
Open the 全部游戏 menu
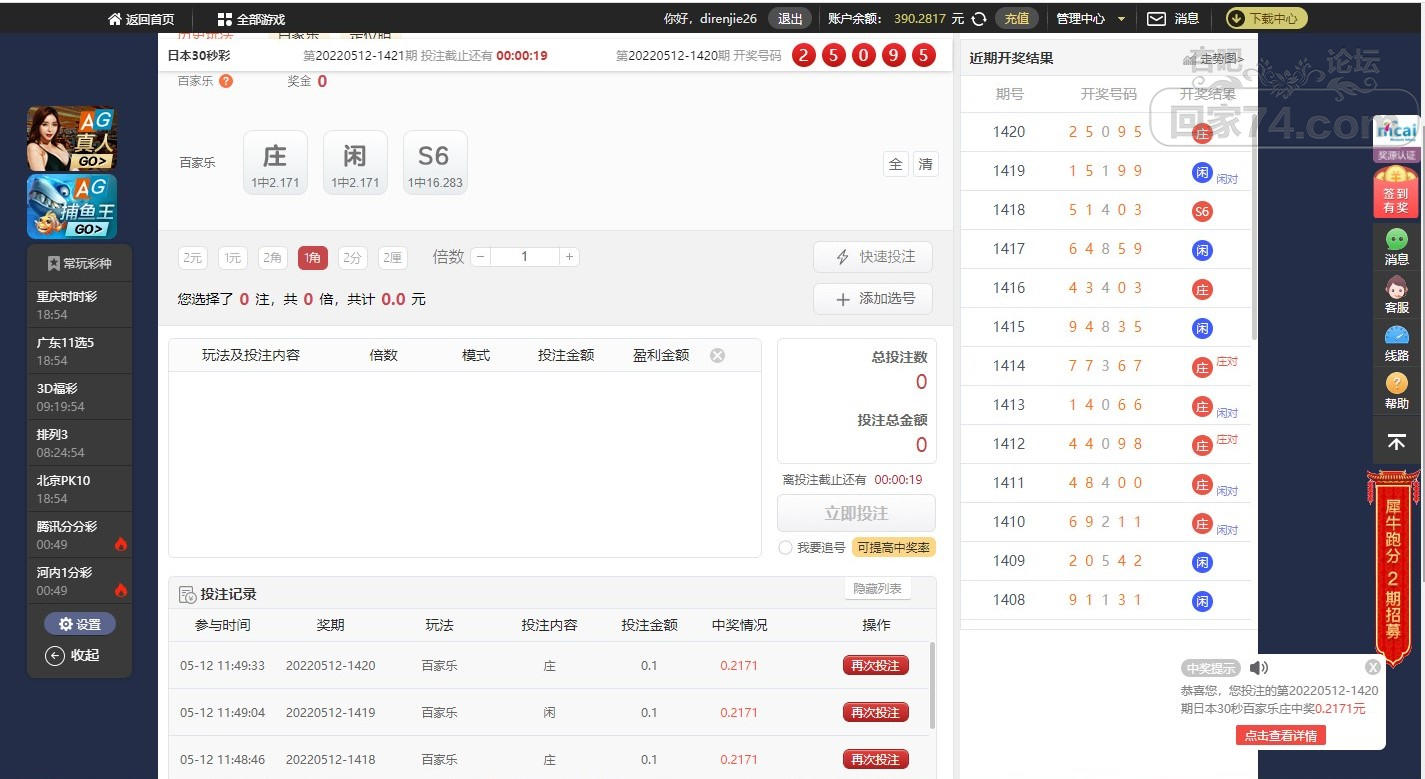coord(251,19)
